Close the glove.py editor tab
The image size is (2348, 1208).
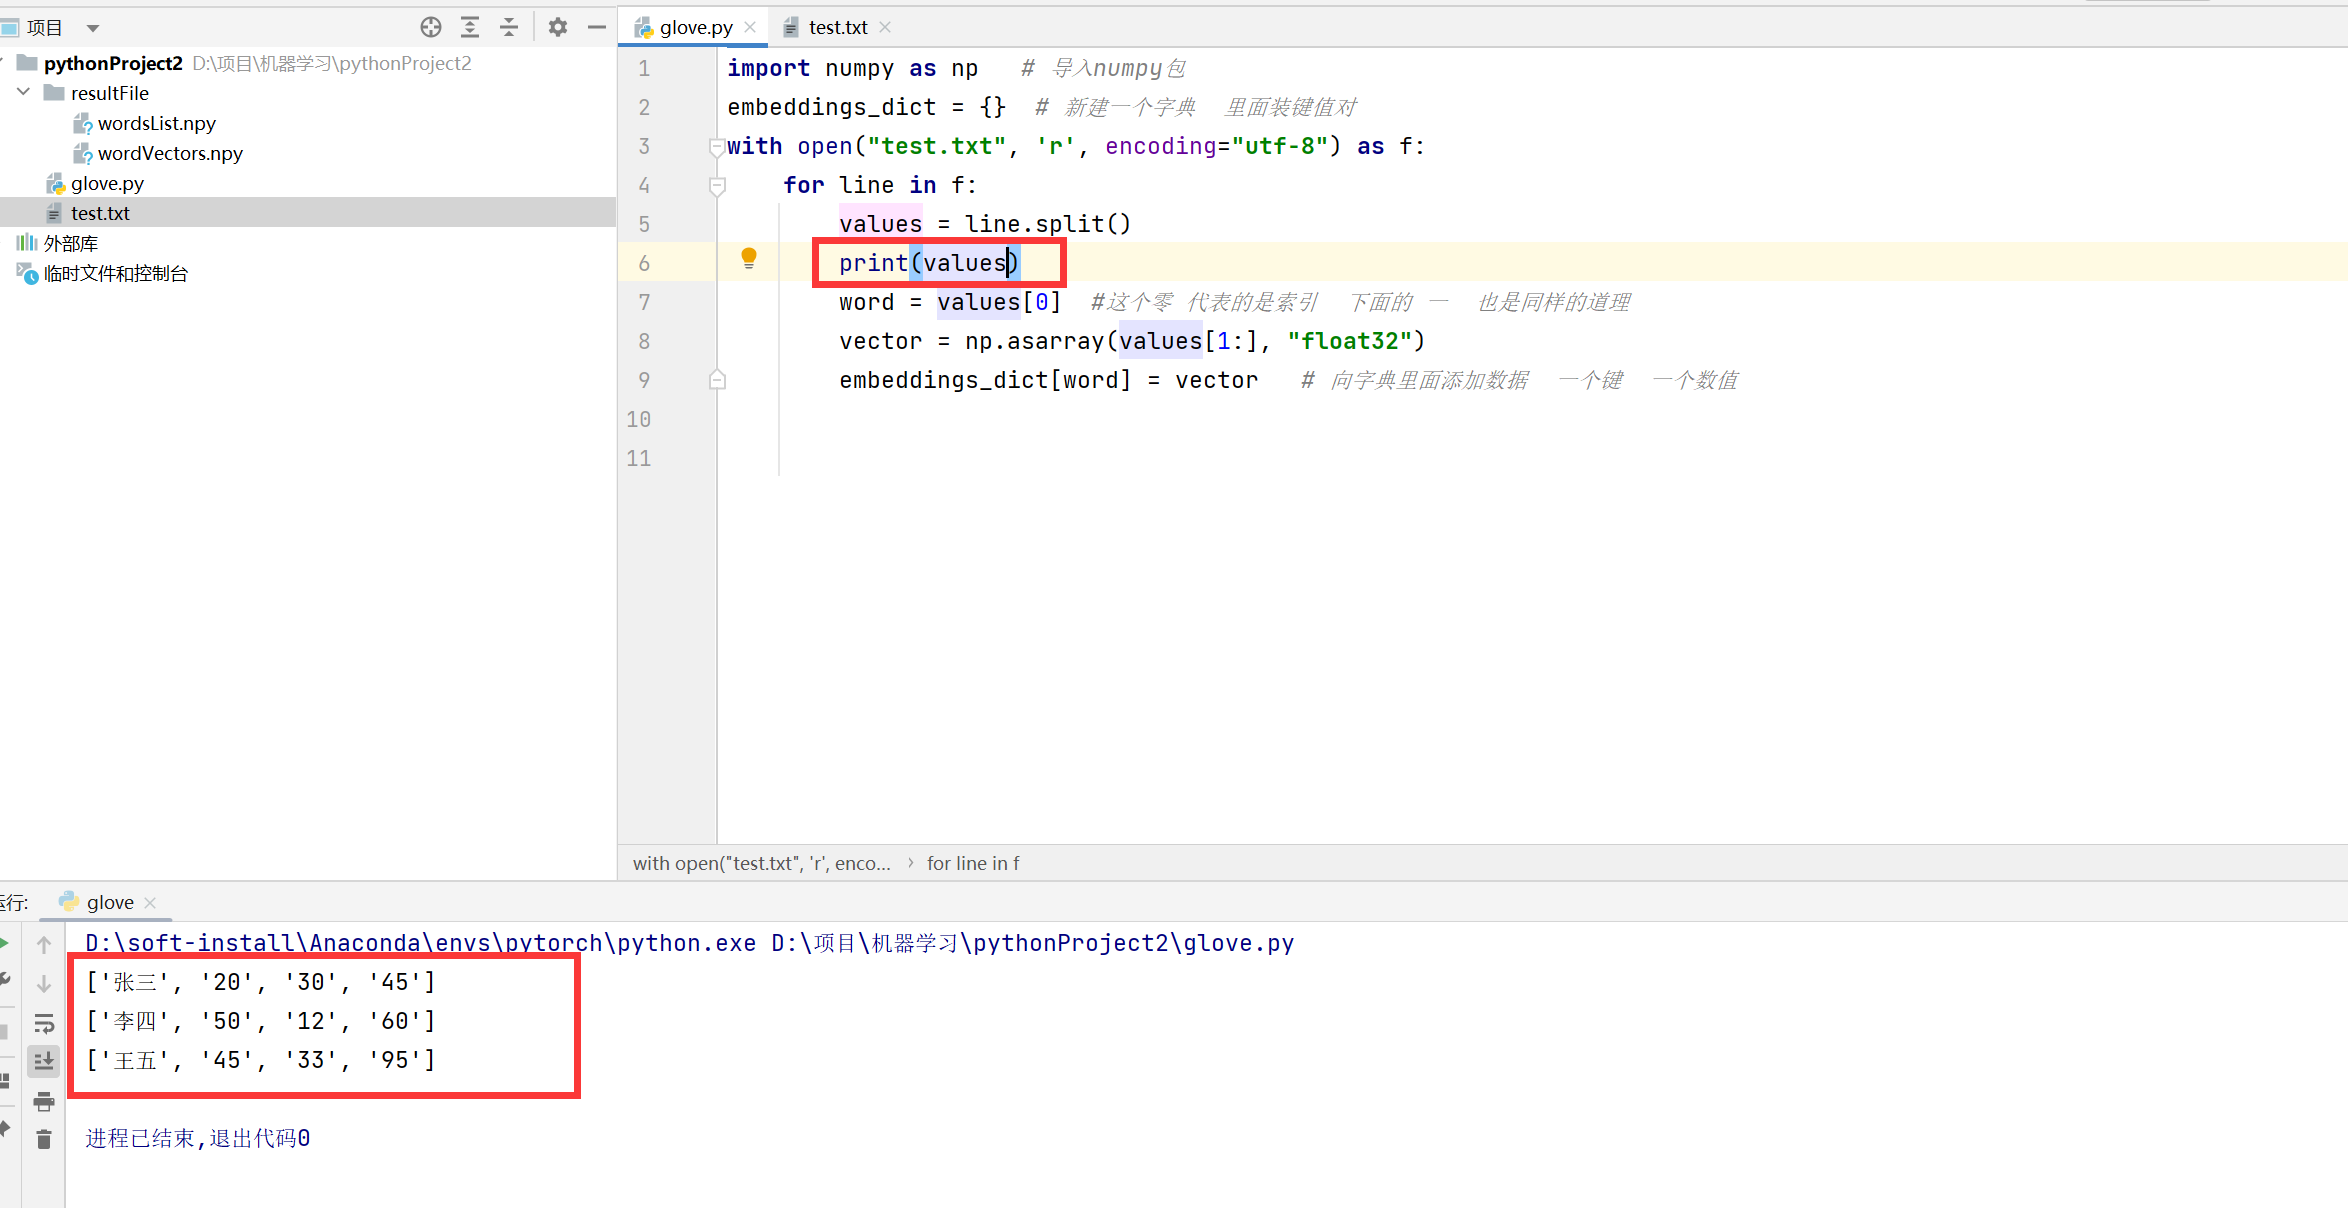pos(750,27)
